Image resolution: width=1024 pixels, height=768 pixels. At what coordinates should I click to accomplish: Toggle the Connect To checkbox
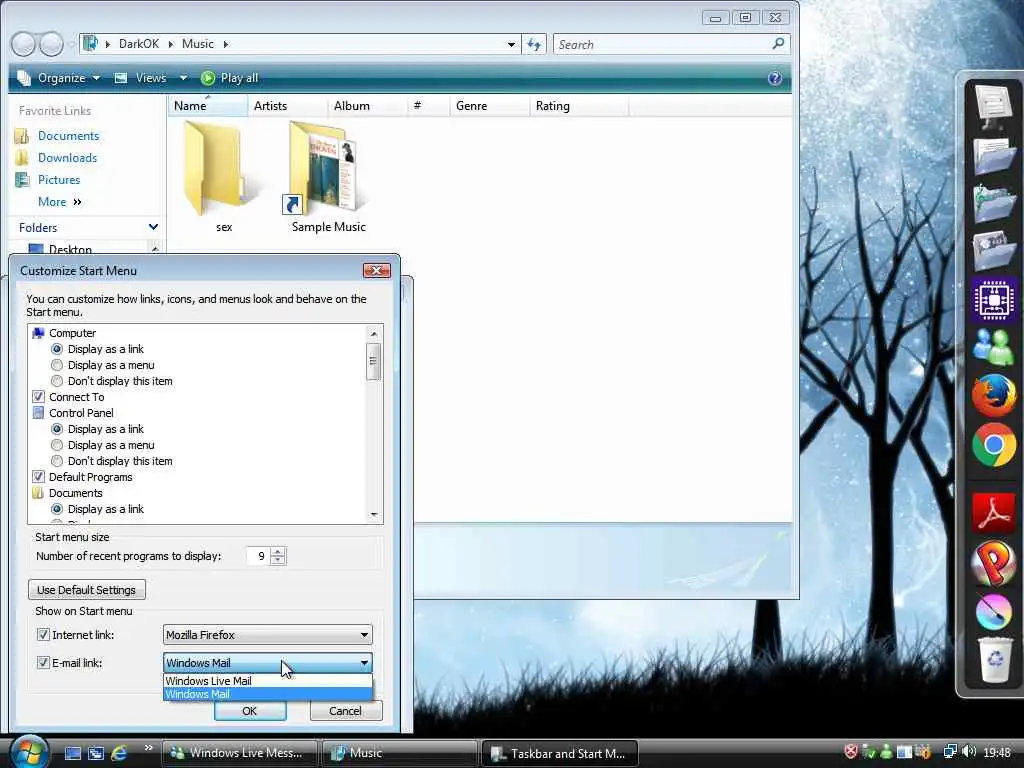pos(39,397)
